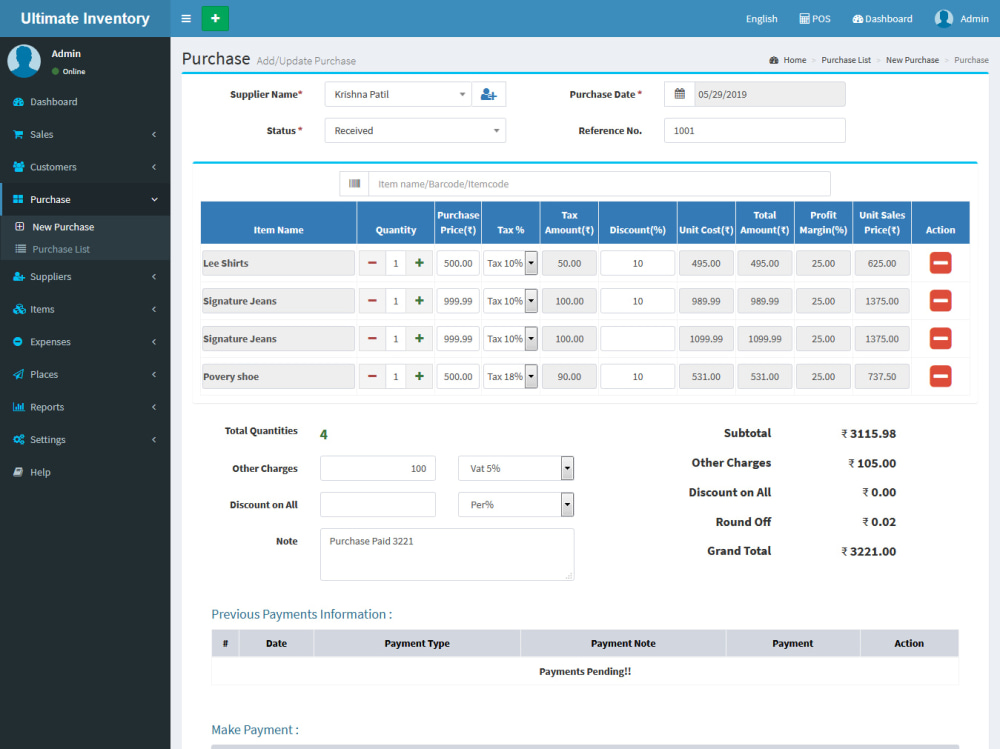Expand the Suppliers sidebar menu
This screenshot has width=1000, height=749.
pyautogui.click(x=85, y=276)
